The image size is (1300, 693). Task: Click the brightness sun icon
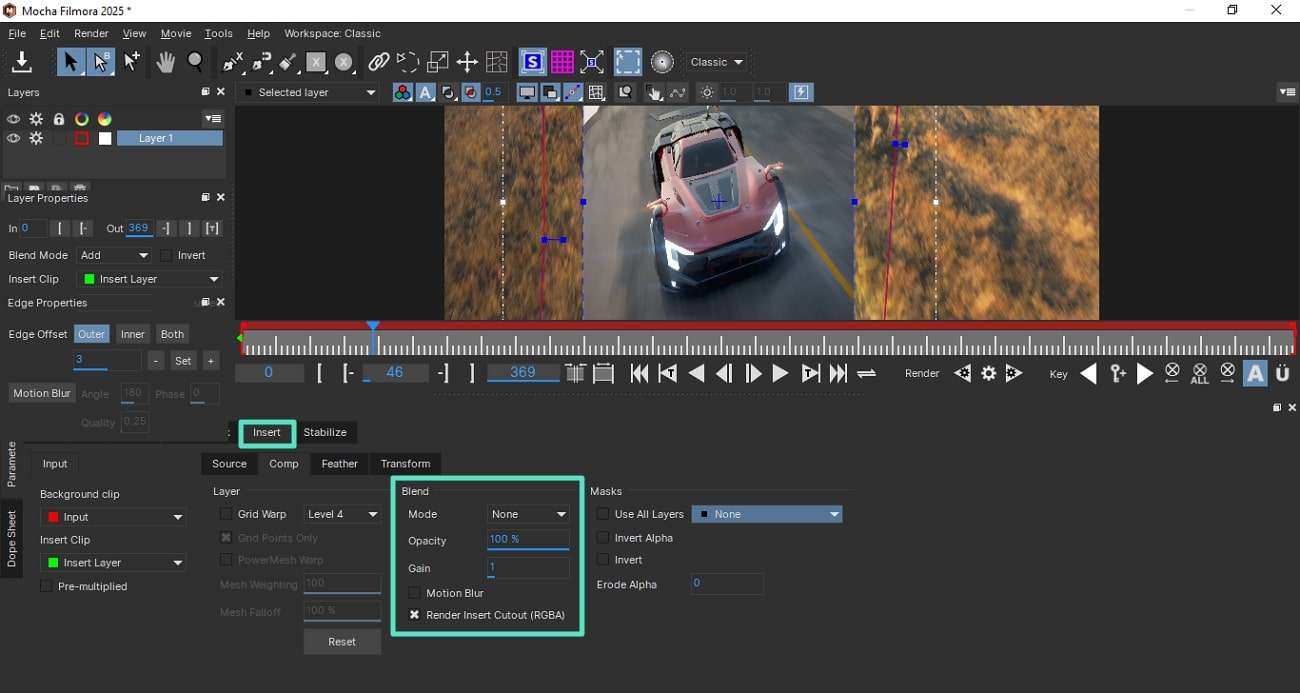pos(707,93)
